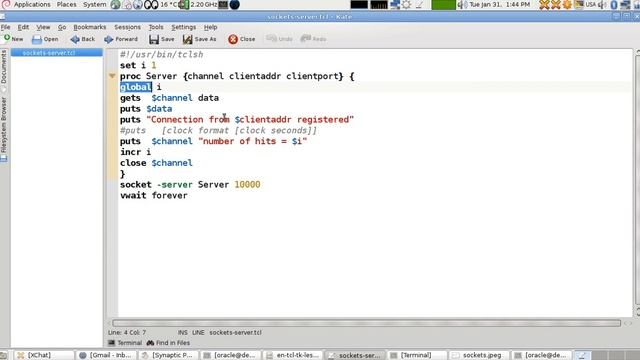The height and width of the screenshot is (360, 640).
Task: Click the volume speaker icon in the top panel
Action: coord(462,4)
